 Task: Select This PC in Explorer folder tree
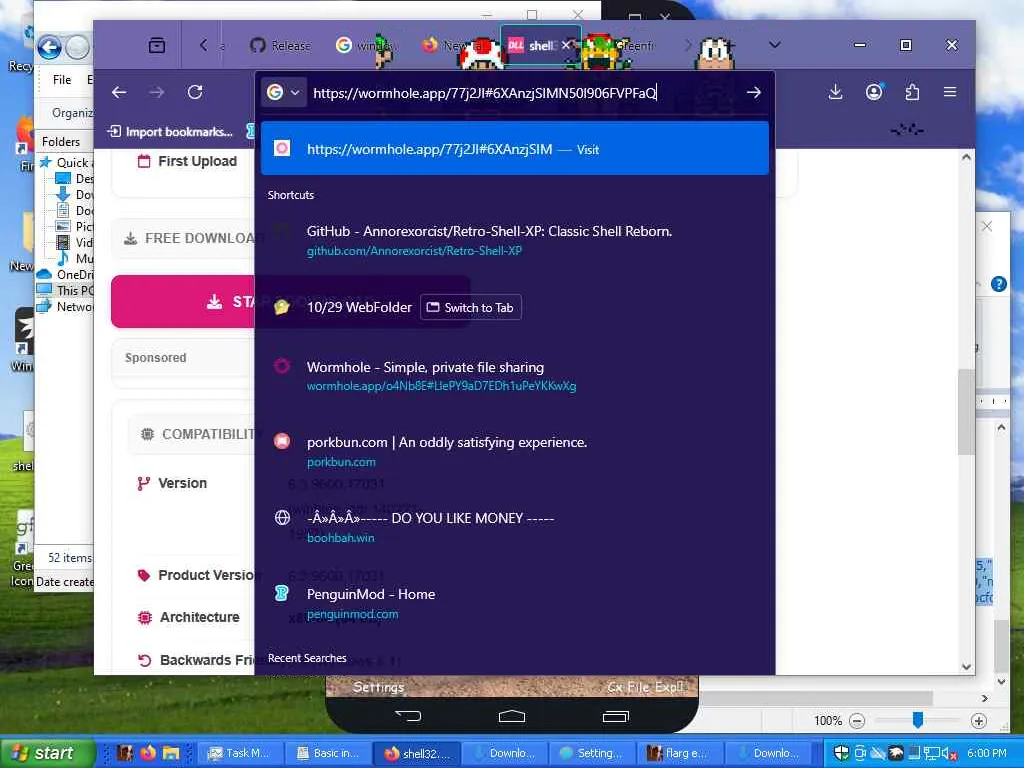coord(66,291)
